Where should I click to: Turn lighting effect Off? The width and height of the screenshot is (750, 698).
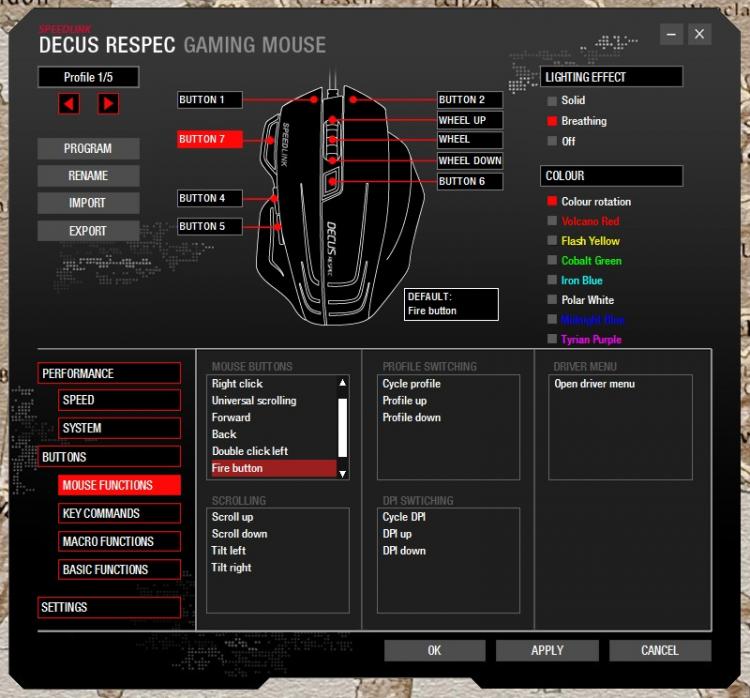562,141
